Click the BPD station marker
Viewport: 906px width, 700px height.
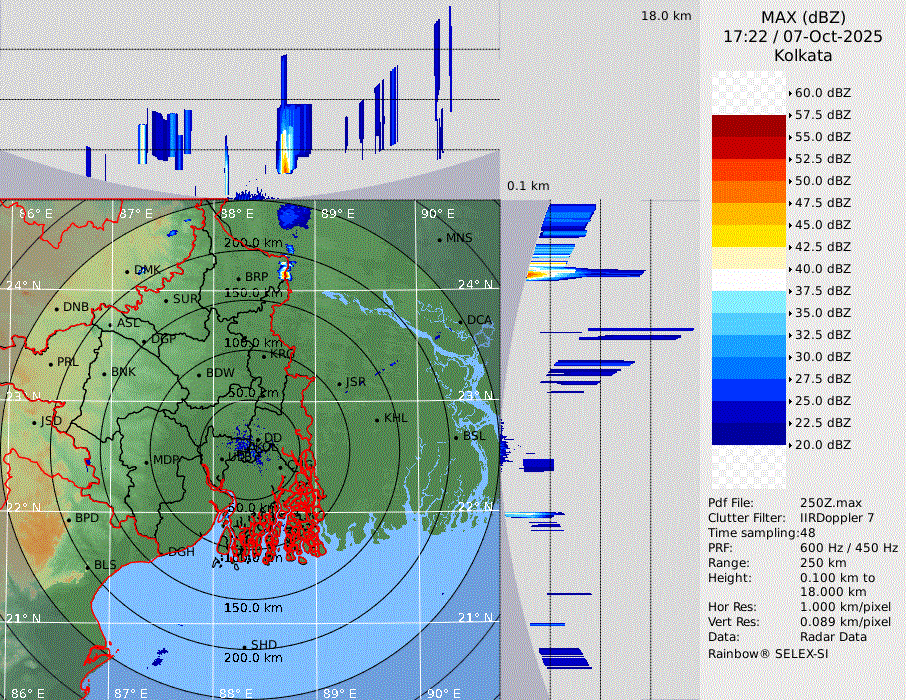click(68, 520)
